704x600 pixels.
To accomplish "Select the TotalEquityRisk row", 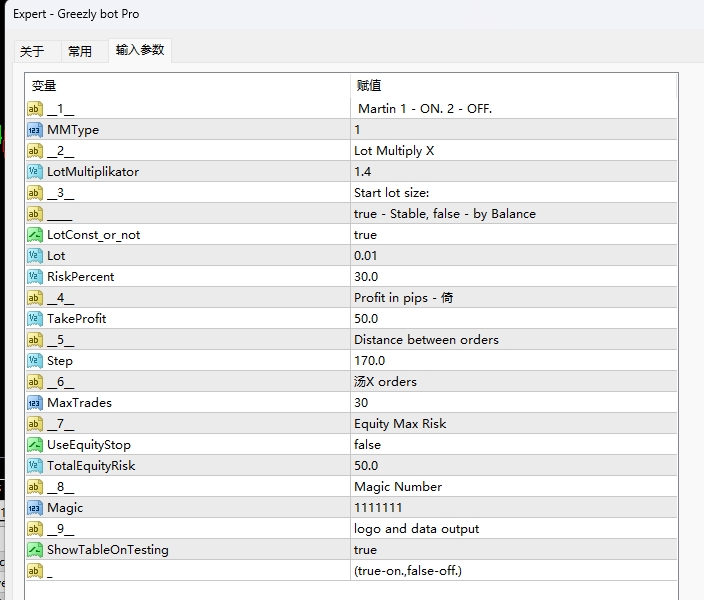I will 91,466.
